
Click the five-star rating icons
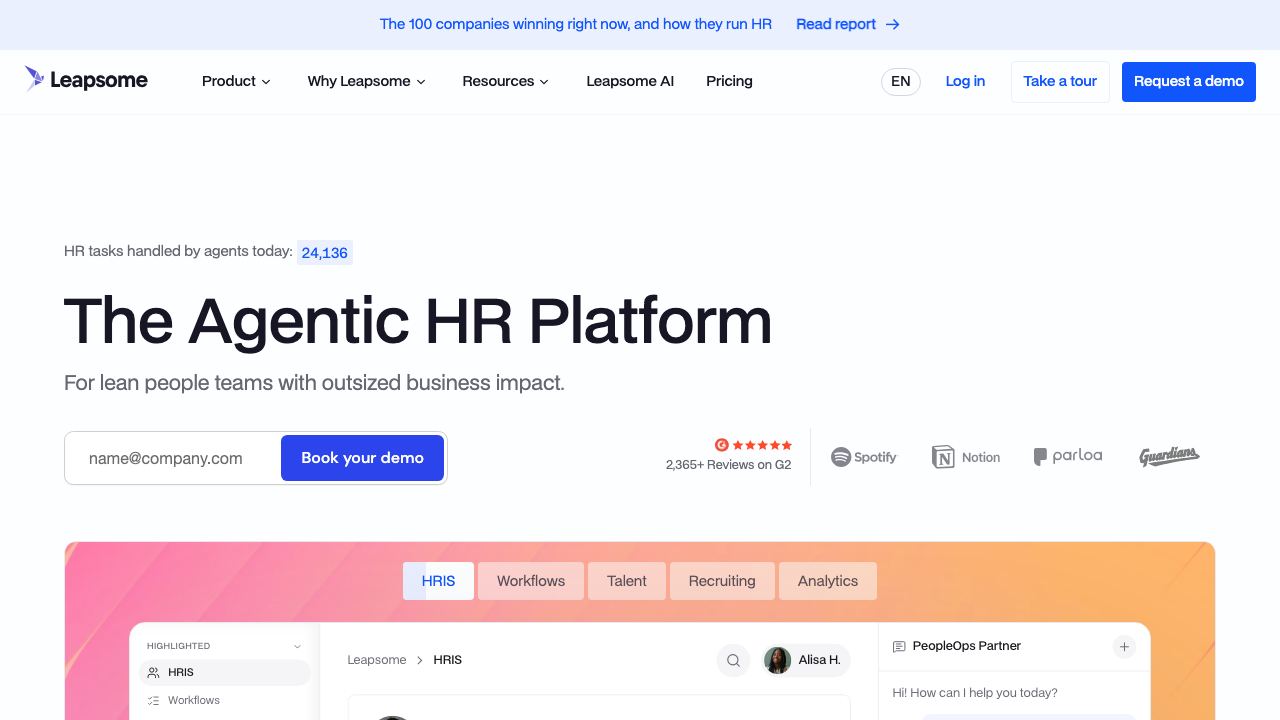(762, 445)
